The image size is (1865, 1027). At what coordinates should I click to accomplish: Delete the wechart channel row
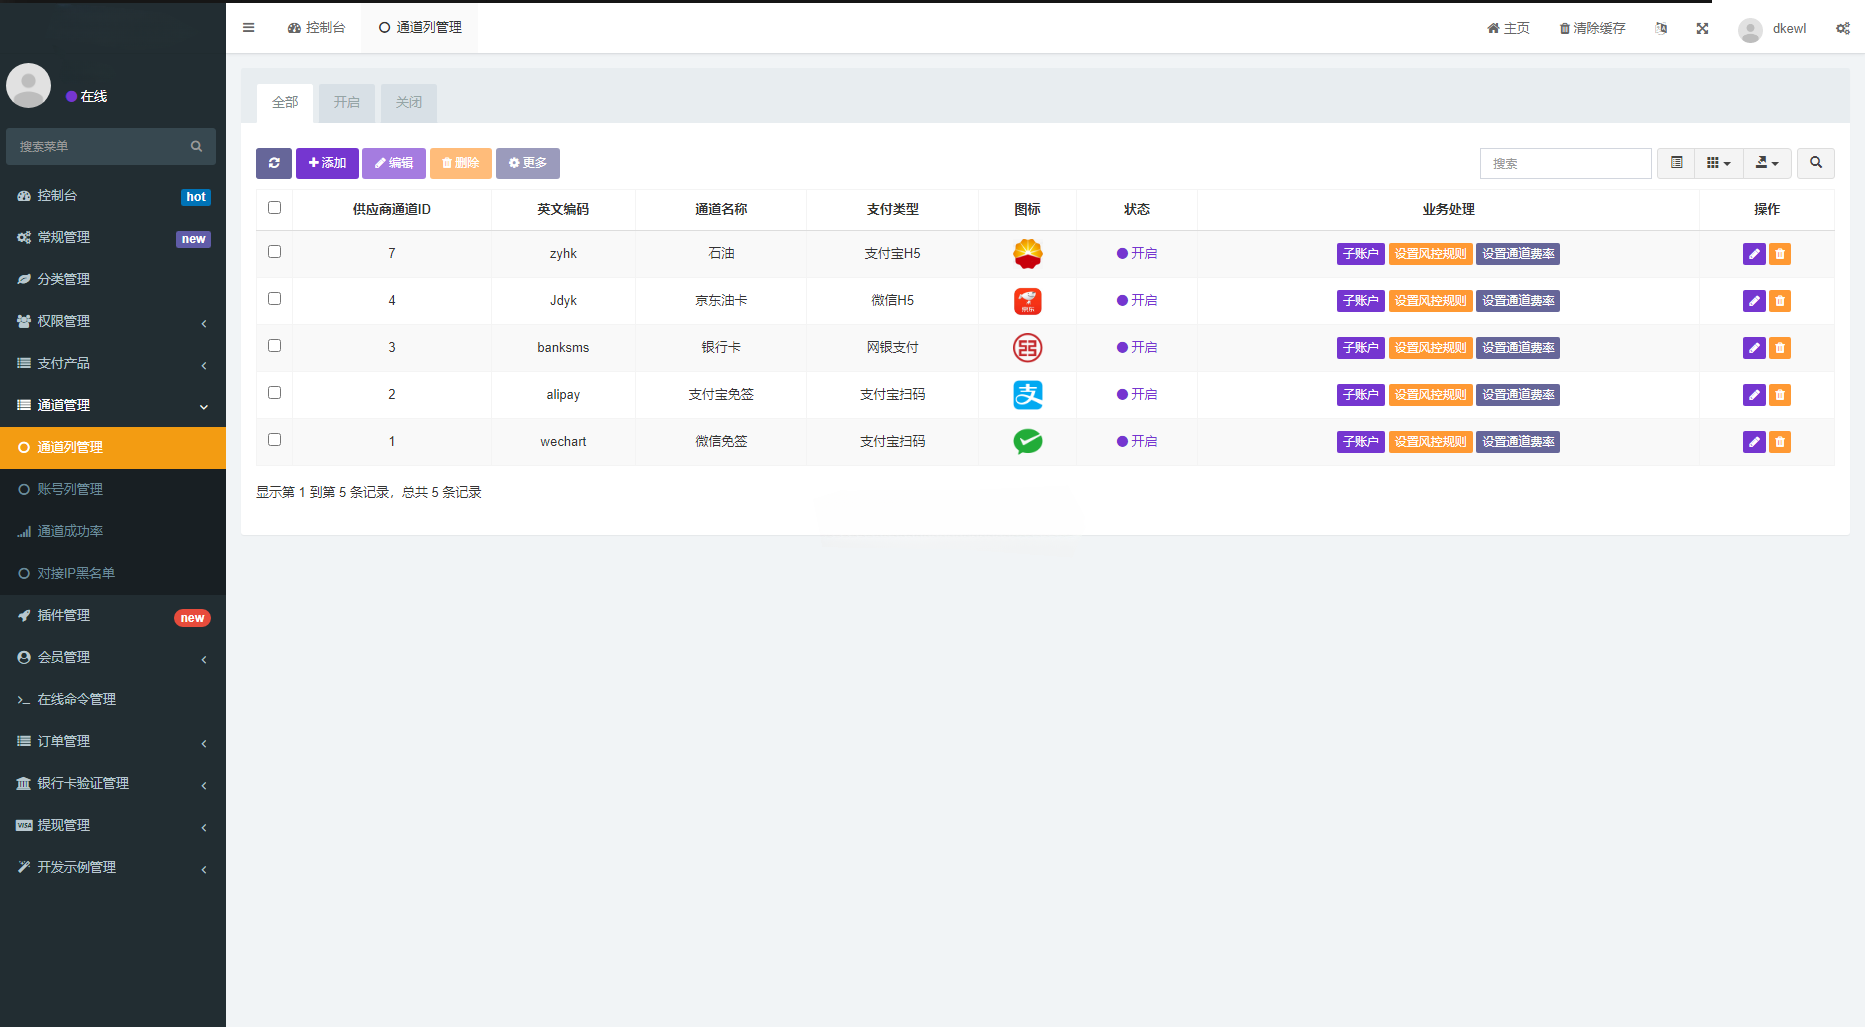pos(1779,441)
